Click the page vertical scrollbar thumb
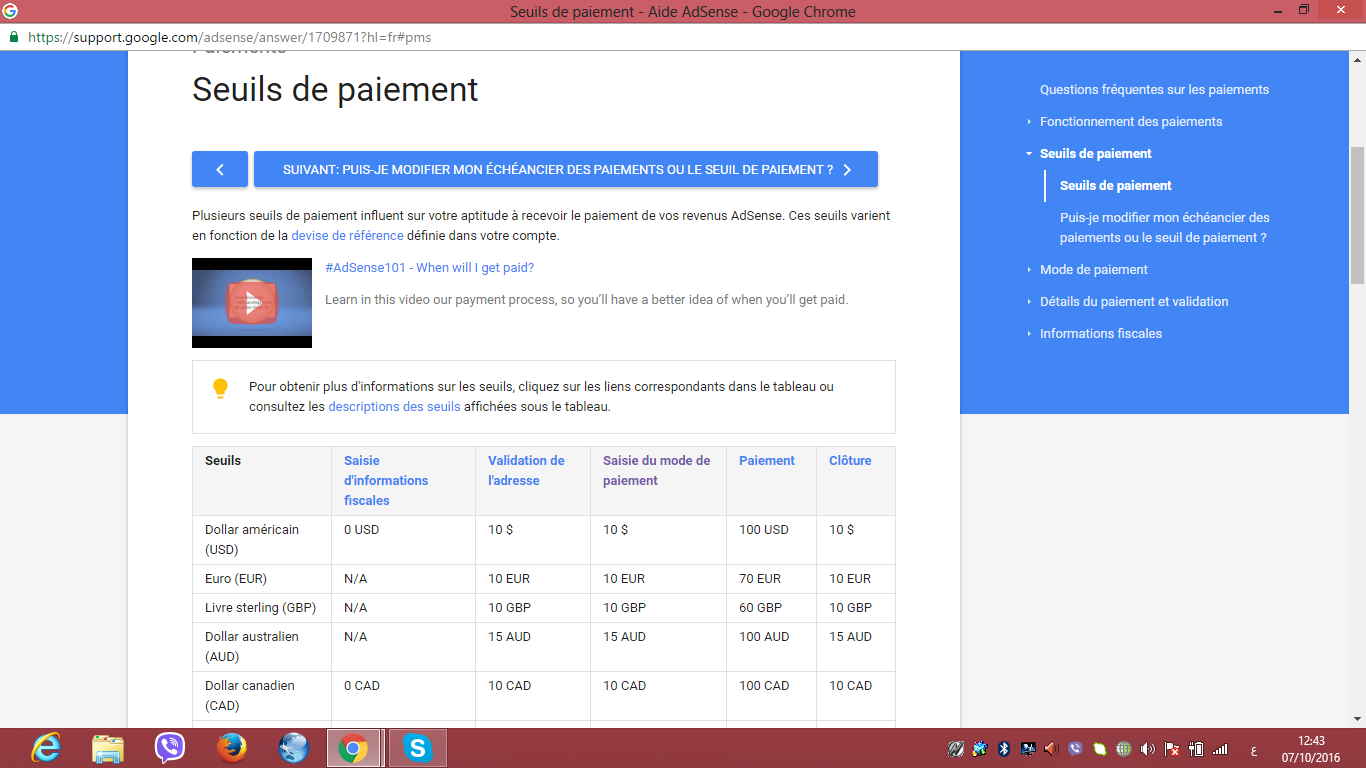1366x768 pixels. click(1357, 215)
